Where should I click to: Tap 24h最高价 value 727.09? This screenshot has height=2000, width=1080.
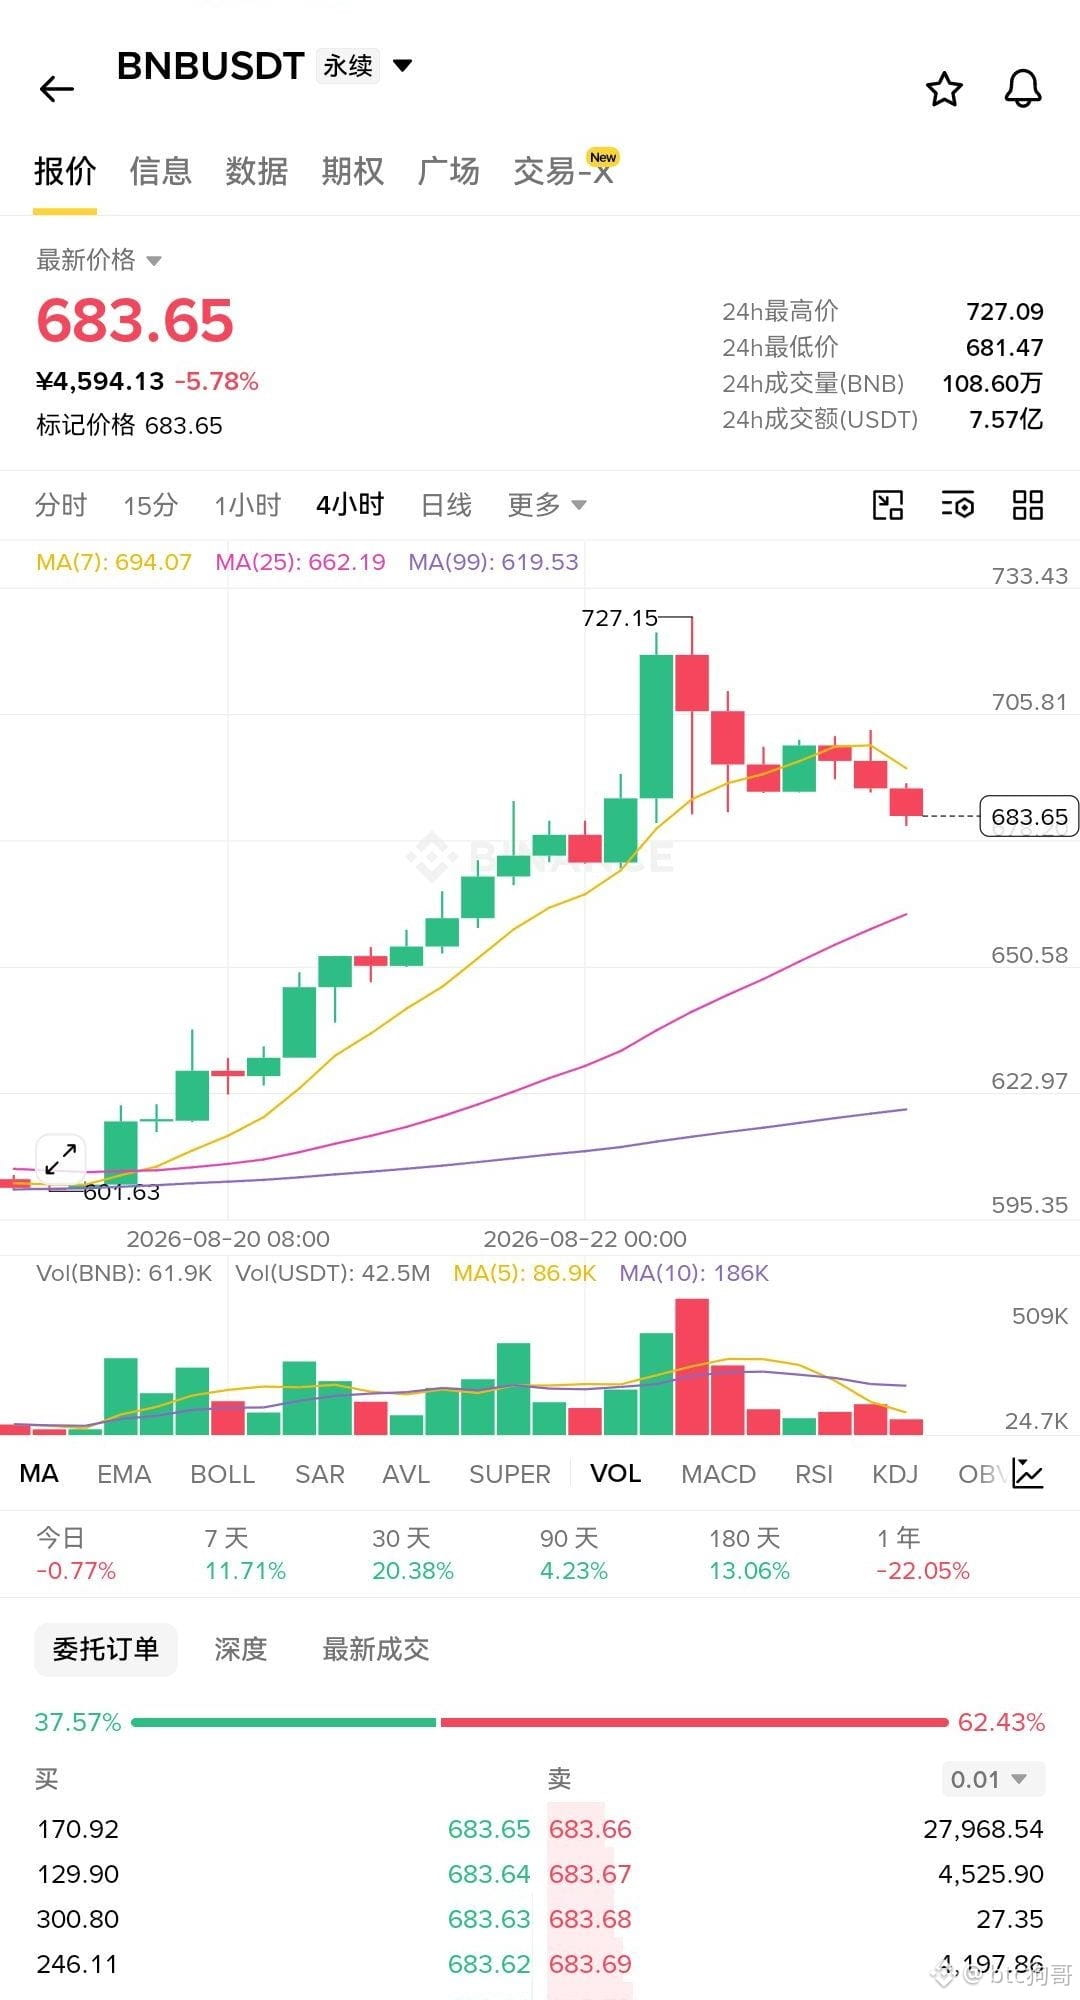pyautogui.click(x=1005, y=312)
